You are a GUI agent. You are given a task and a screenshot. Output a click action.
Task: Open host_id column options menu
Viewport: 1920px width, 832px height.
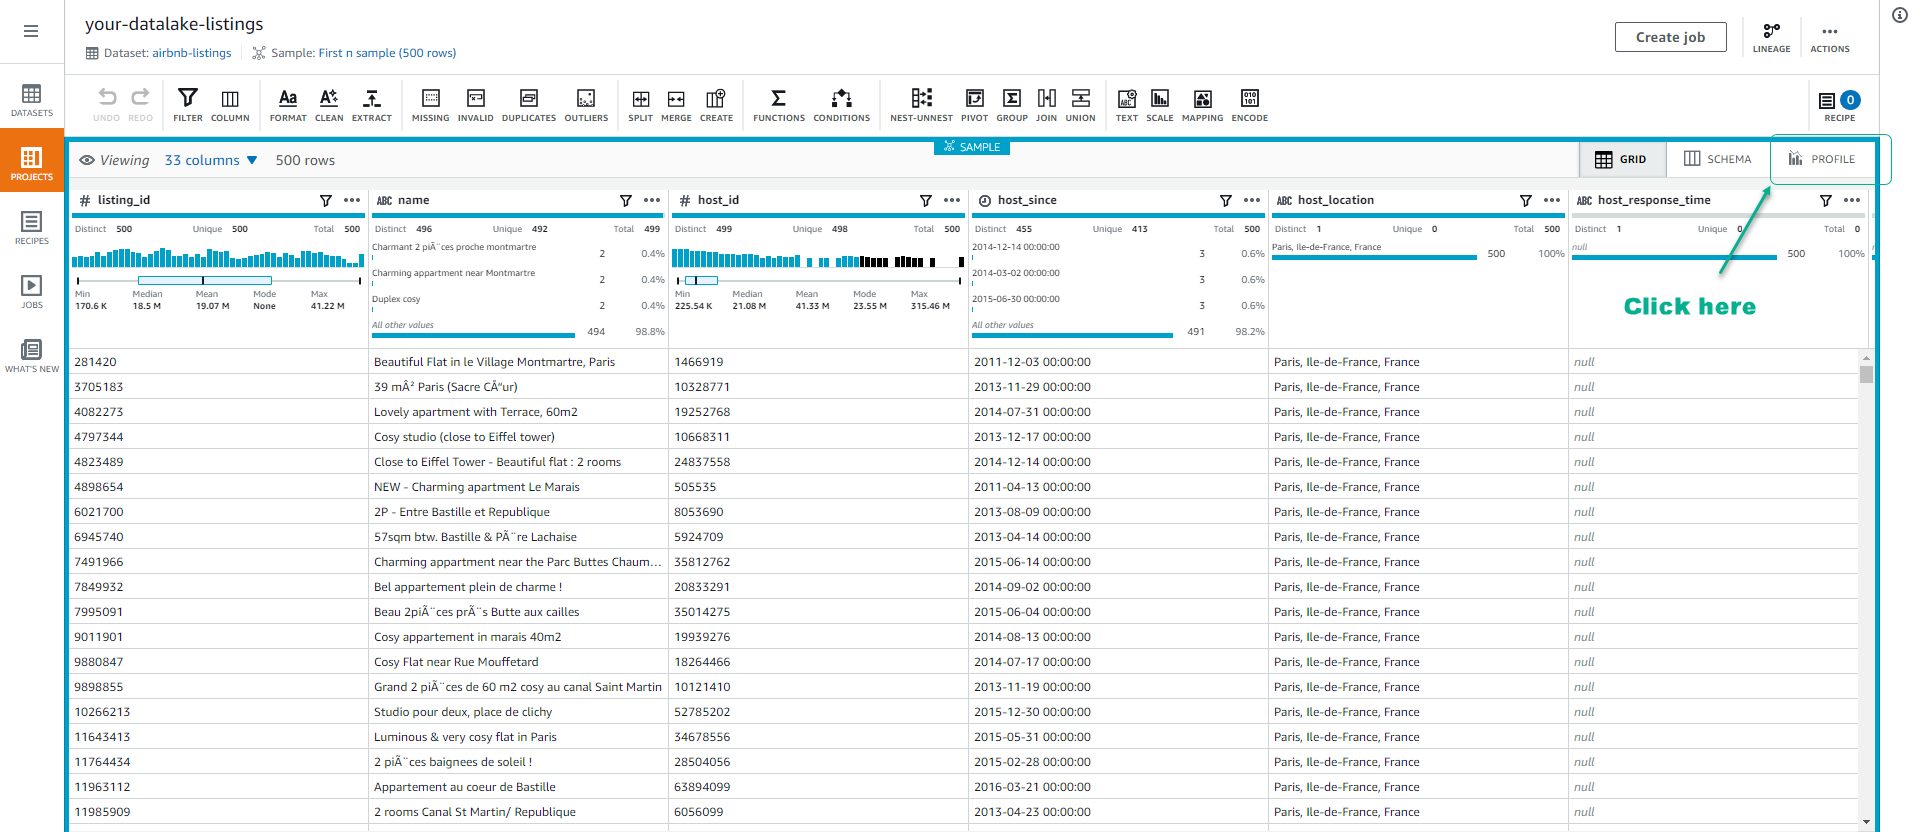(x=952, y=200)
